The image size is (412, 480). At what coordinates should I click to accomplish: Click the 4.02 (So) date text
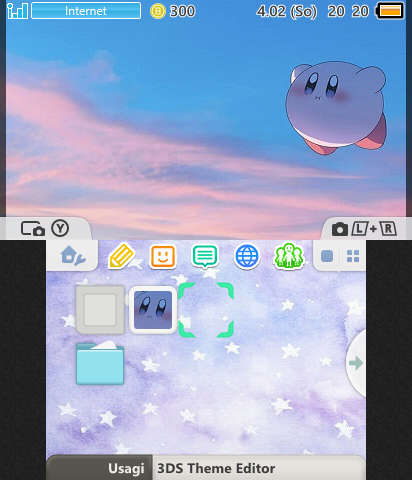coord(286,11)
